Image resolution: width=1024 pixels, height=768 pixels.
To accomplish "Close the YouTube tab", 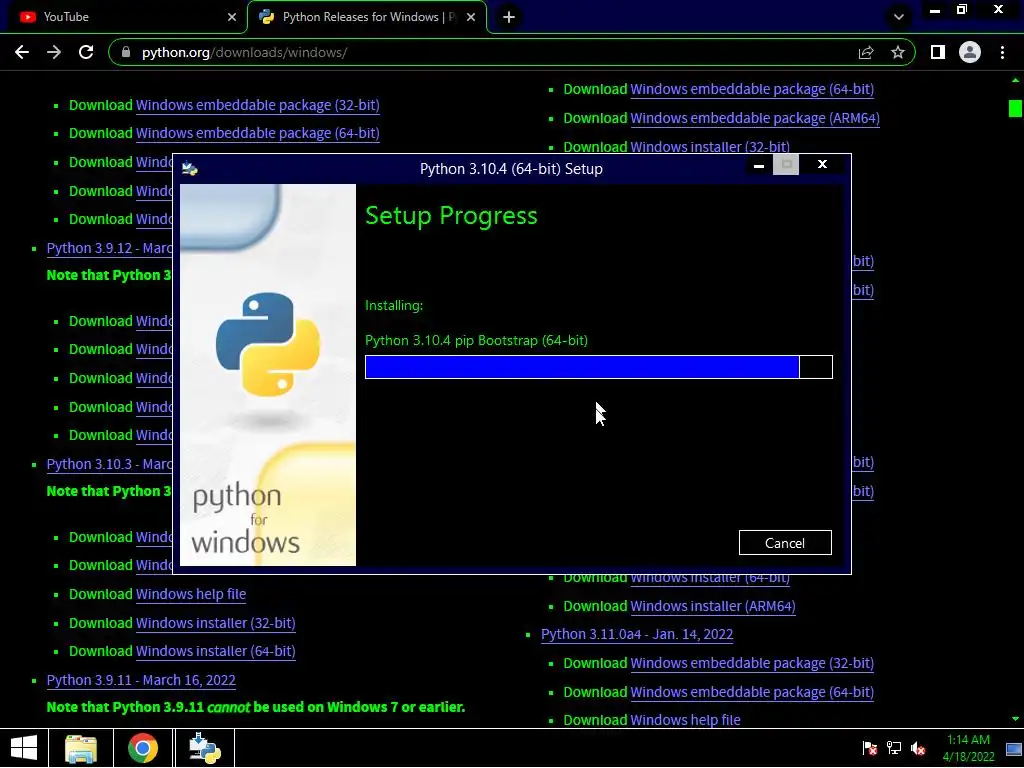I will [x=232, y=17].
